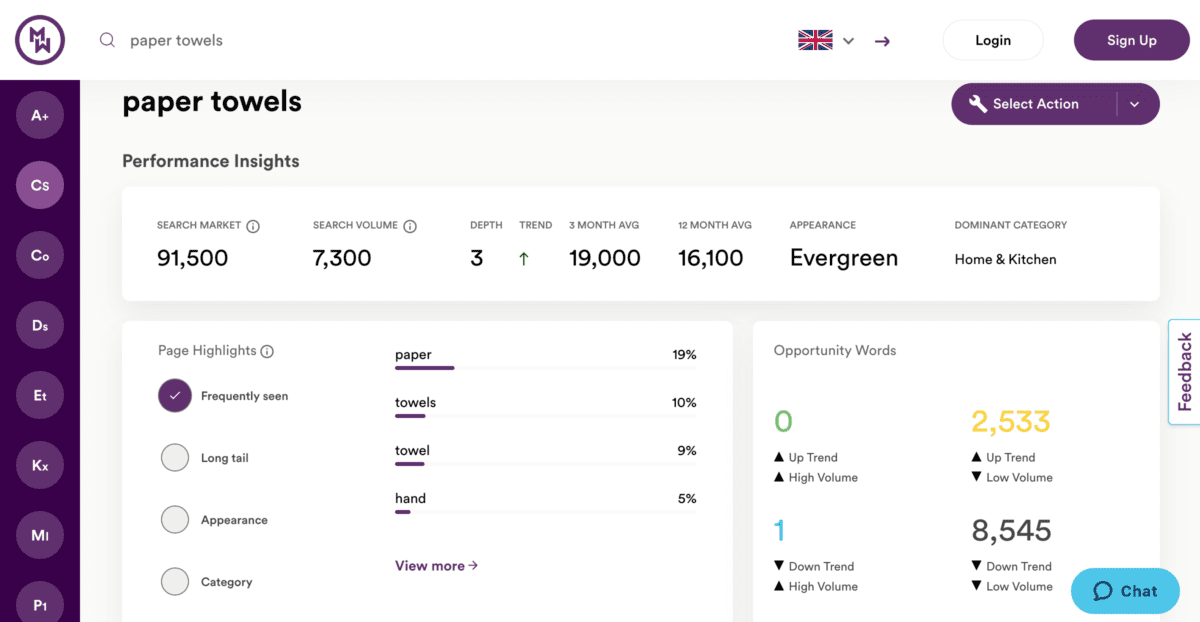Select the Frequently seen radio option
The width and height of the screenshot is (1200, 622).
click(175, 396)
